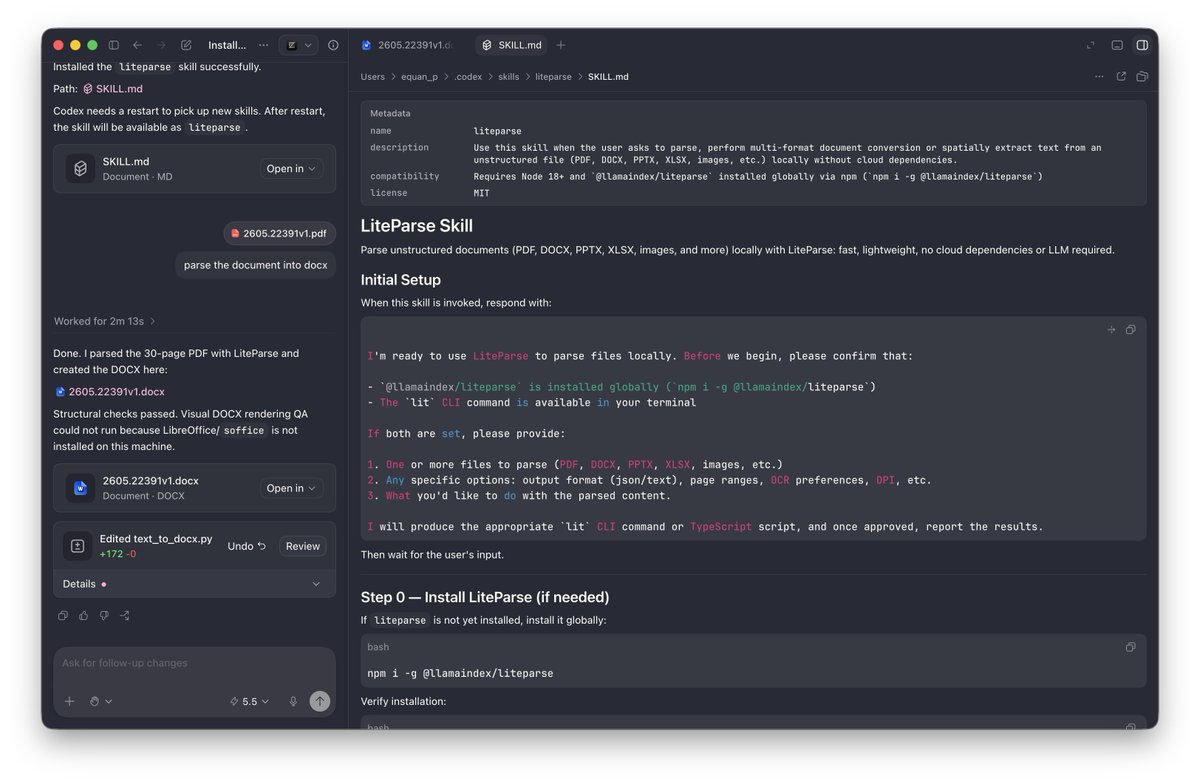Click the info circle icon

pyautogui.click(x=333, y=45)
